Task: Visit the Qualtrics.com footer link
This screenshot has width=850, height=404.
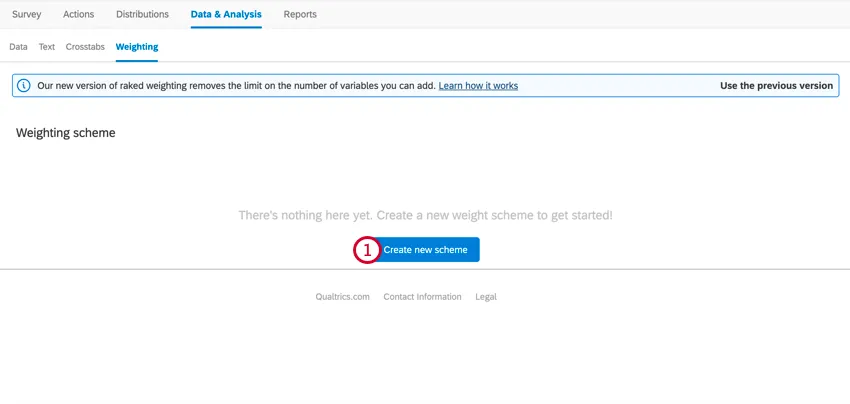Action: tap(343, 297)
